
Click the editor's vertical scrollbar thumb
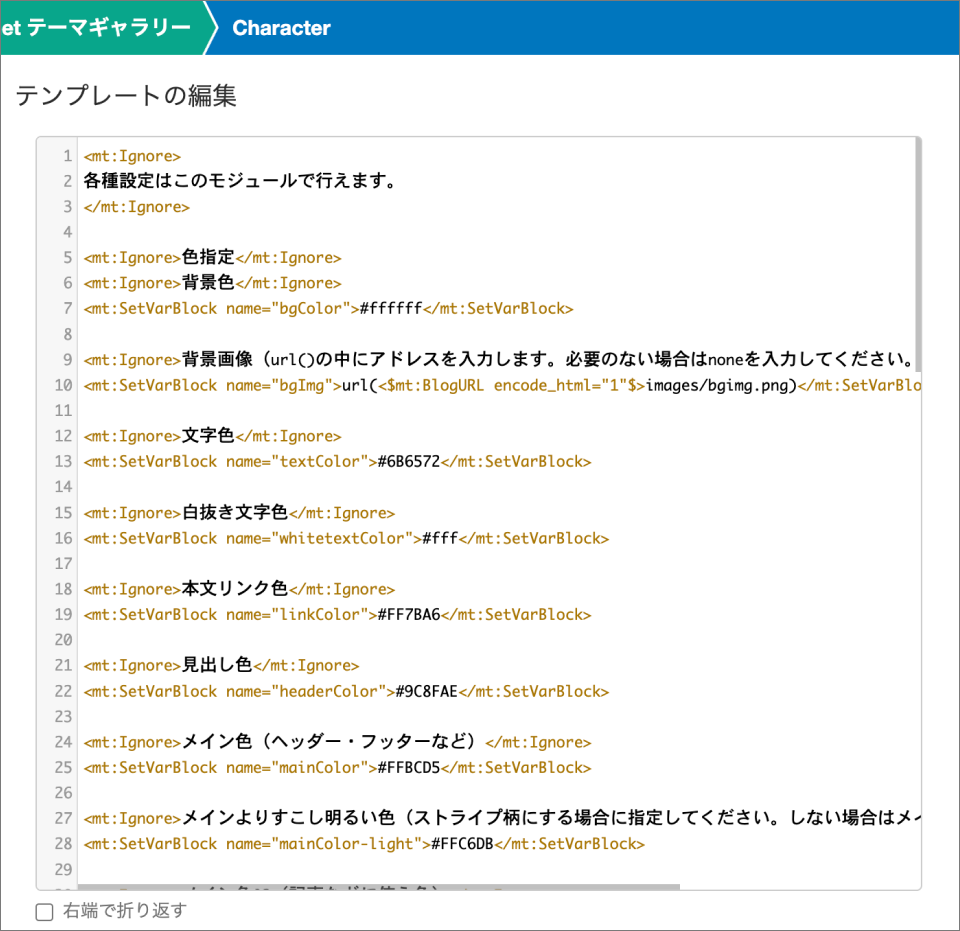(917, 240)
